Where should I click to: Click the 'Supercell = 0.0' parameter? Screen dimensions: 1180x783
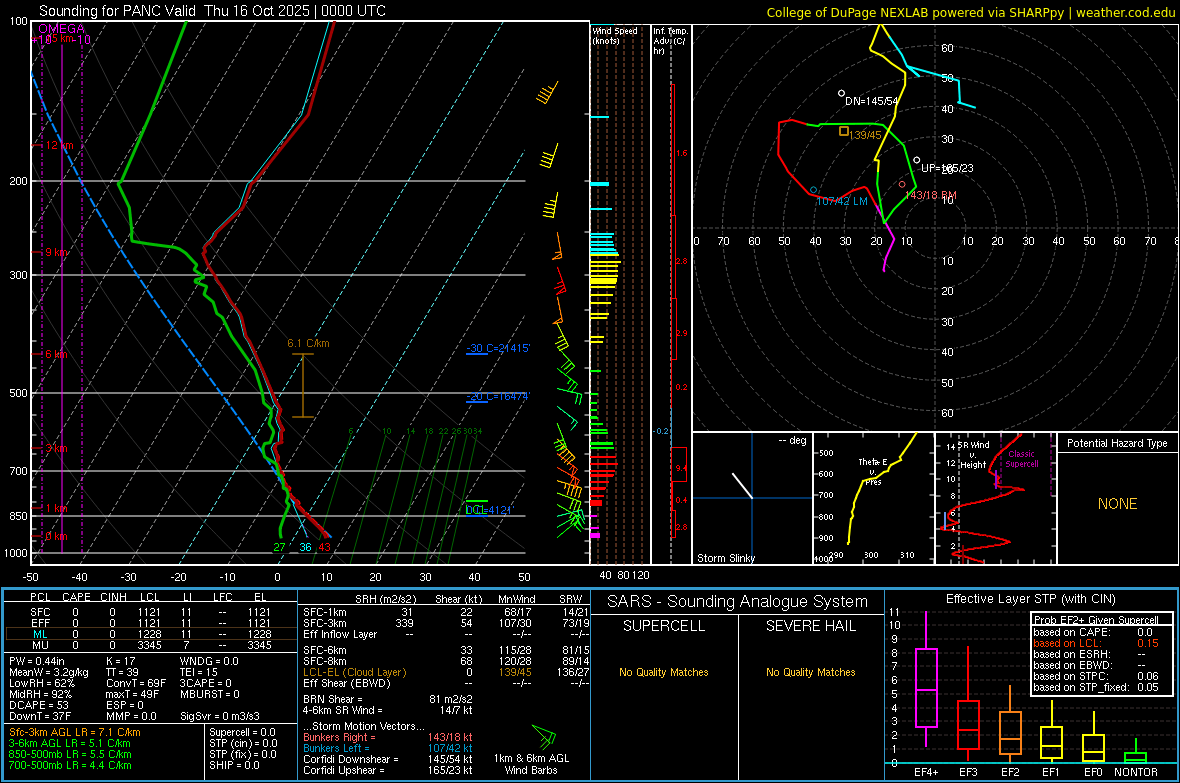click(242, 732)
